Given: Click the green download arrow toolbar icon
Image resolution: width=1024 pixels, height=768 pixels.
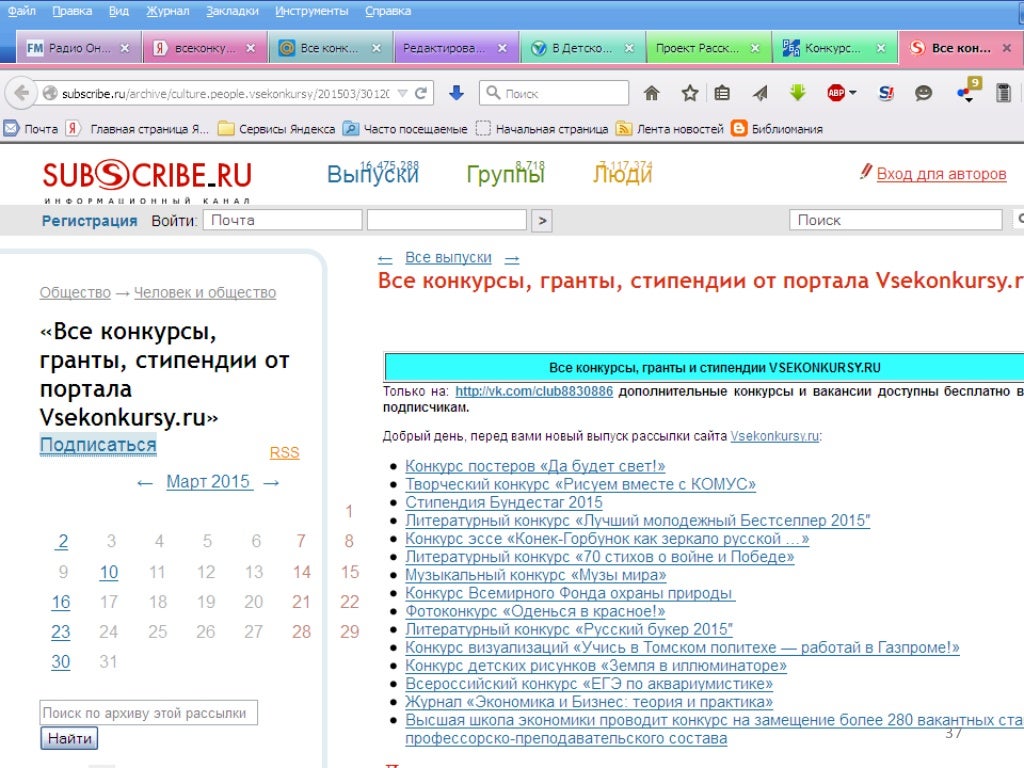Looking at the screenshot, I should click(x=797, y=93).
